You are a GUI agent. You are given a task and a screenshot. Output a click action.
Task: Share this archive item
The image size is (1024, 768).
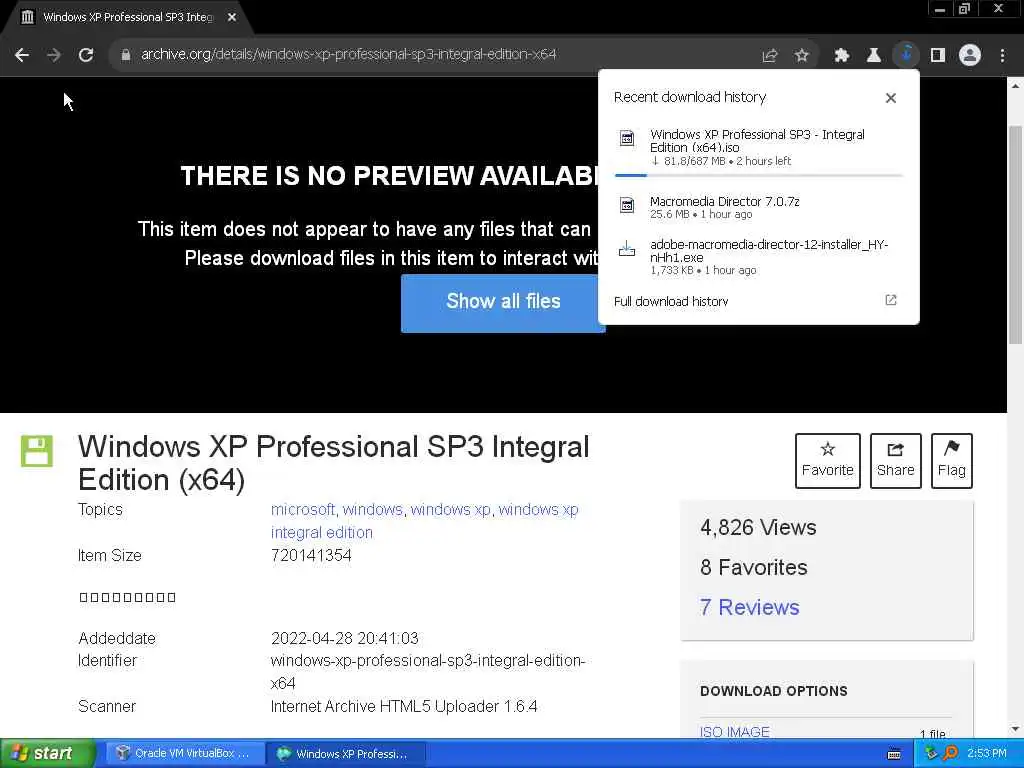(895, 460)
